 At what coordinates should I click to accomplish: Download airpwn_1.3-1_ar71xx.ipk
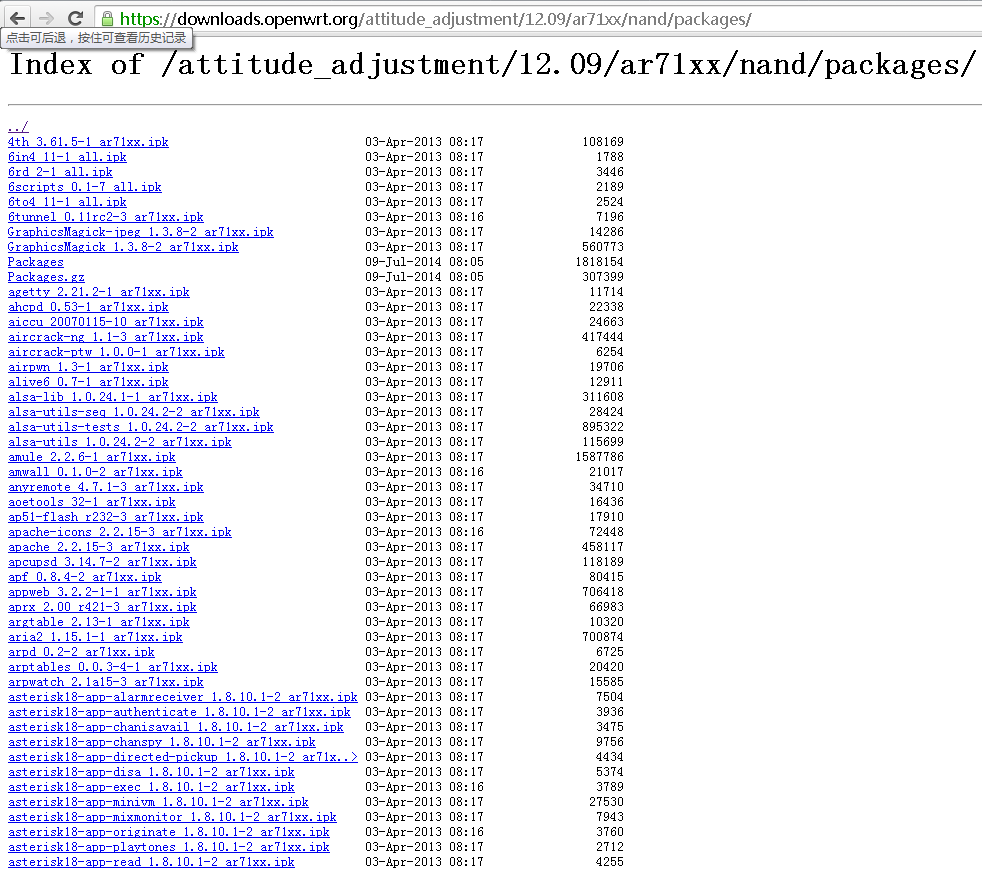pyautogui.click(x=88, y=367)
